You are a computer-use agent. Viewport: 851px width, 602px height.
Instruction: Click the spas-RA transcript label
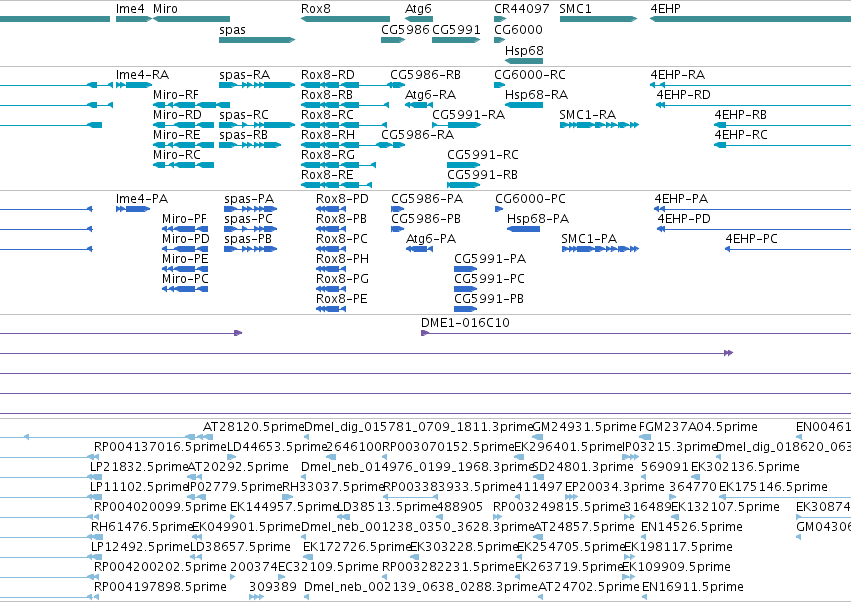click(244, 75)
